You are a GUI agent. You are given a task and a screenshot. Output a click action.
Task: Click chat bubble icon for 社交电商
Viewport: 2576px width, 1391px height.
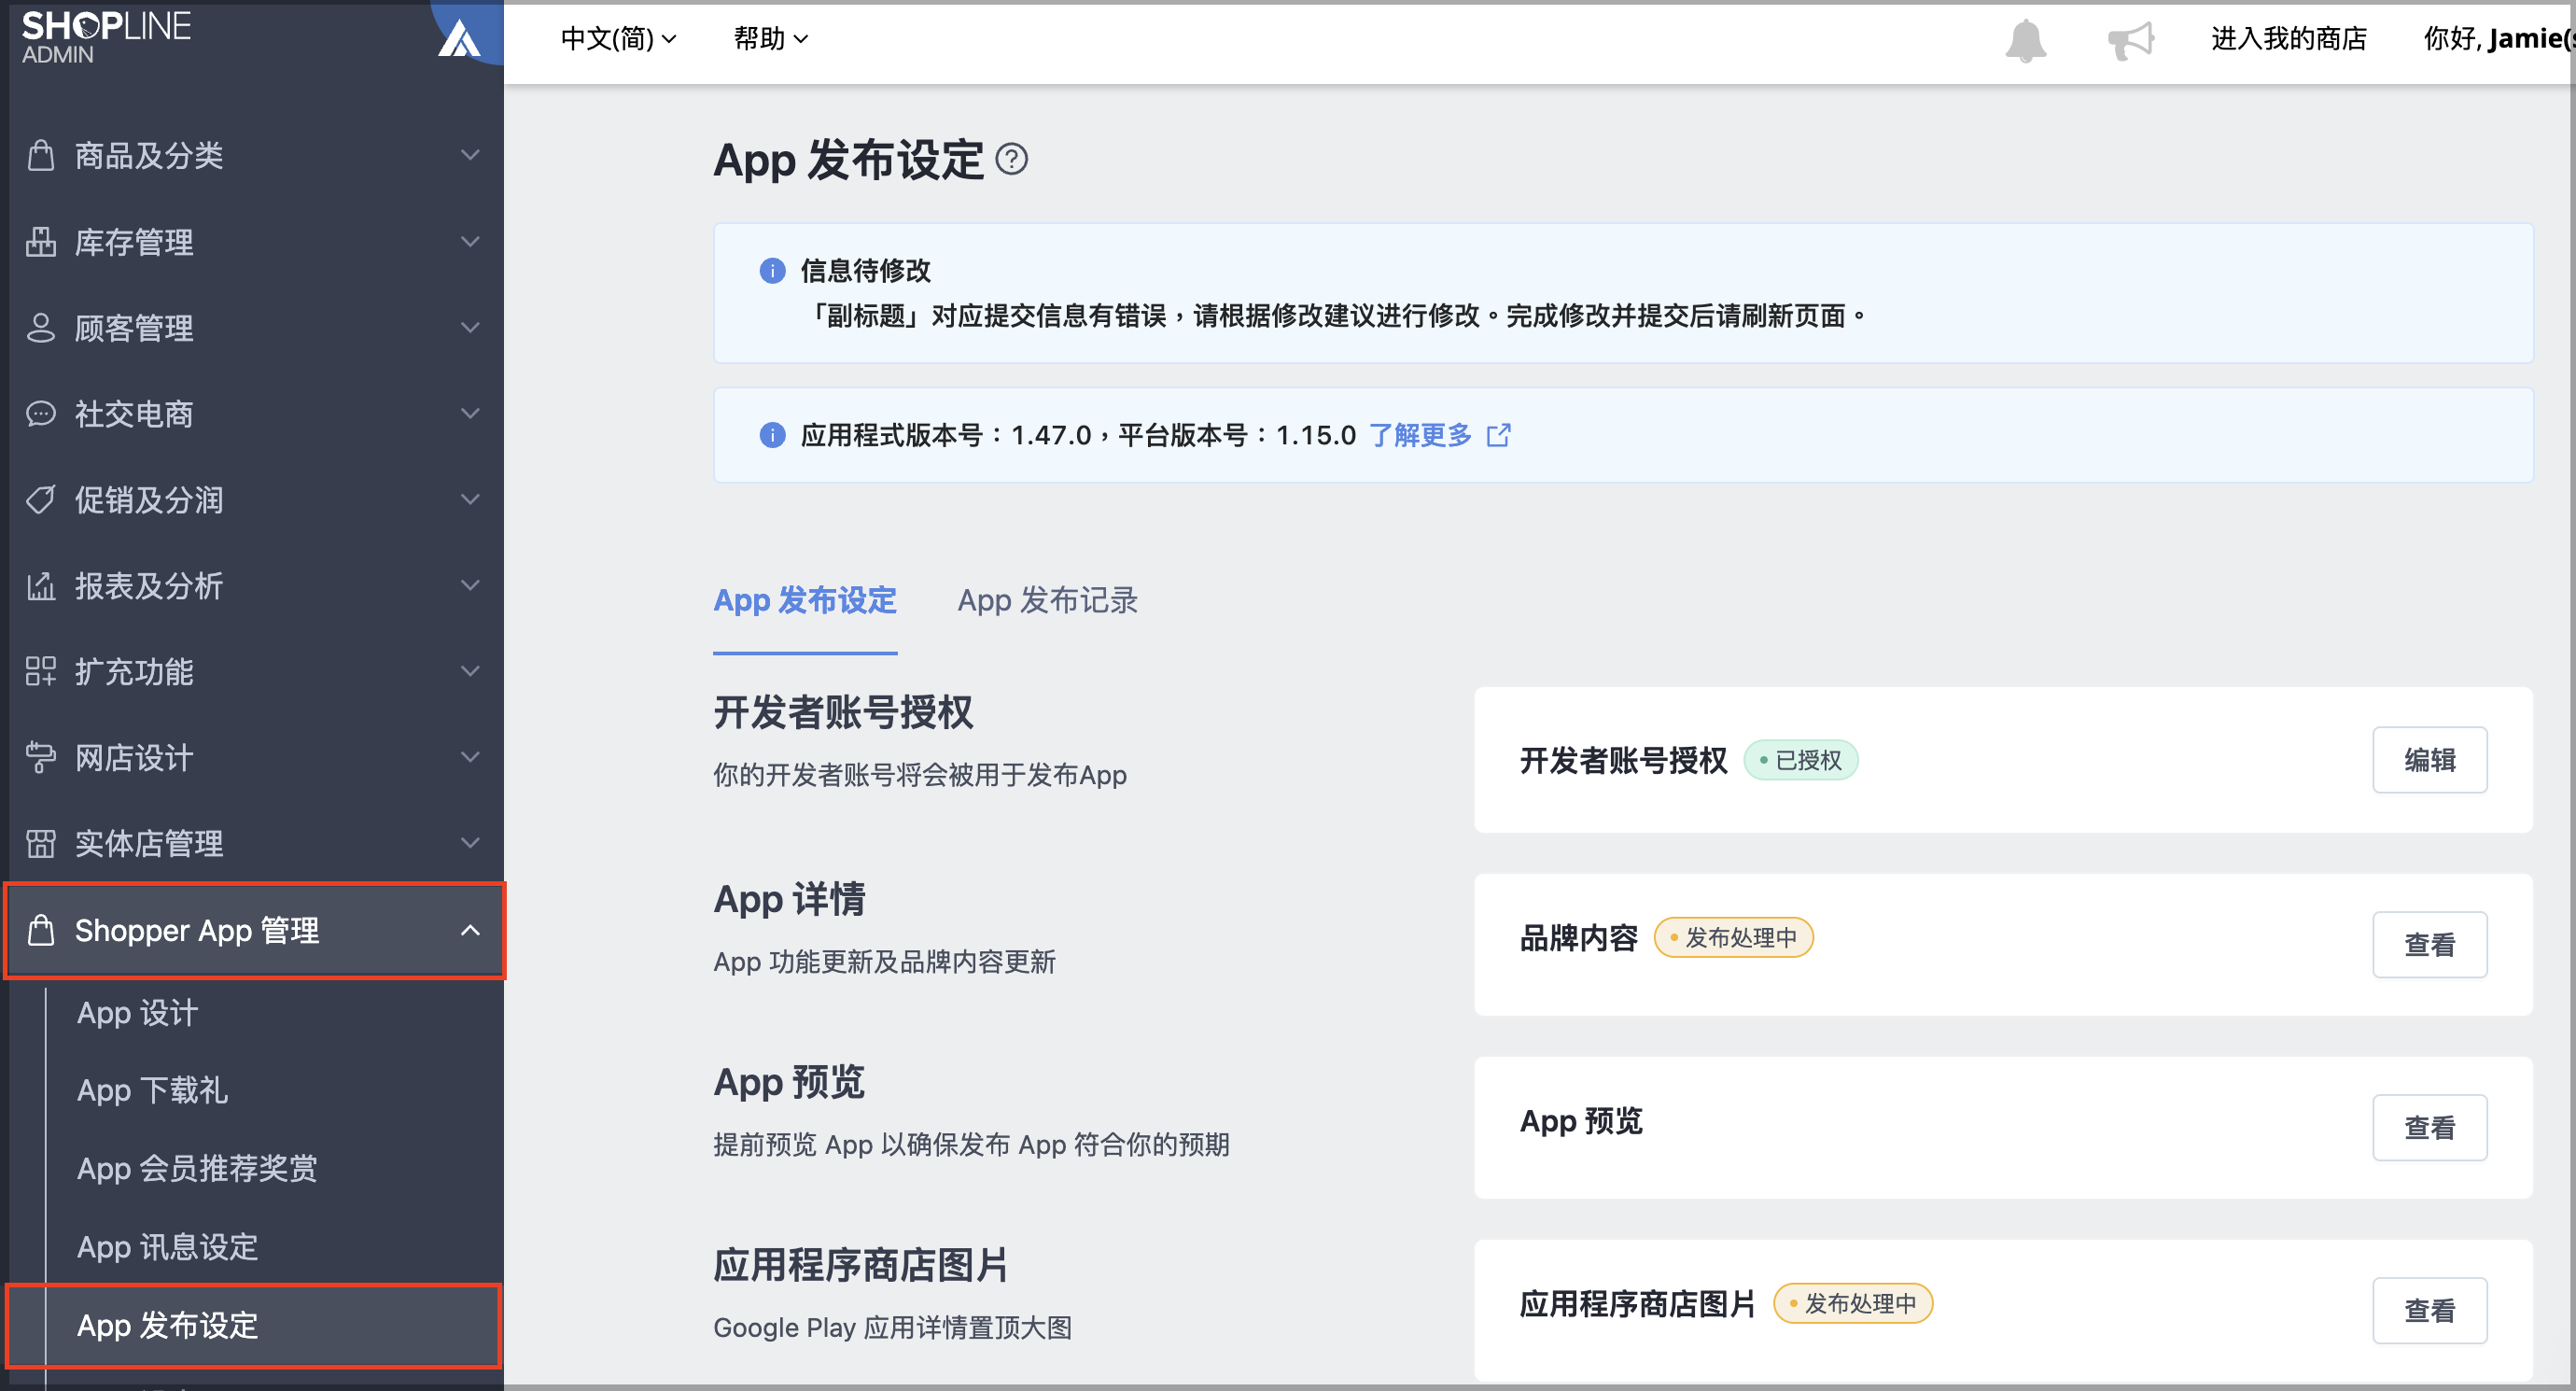pyautogui.click(x=40, y=413)
